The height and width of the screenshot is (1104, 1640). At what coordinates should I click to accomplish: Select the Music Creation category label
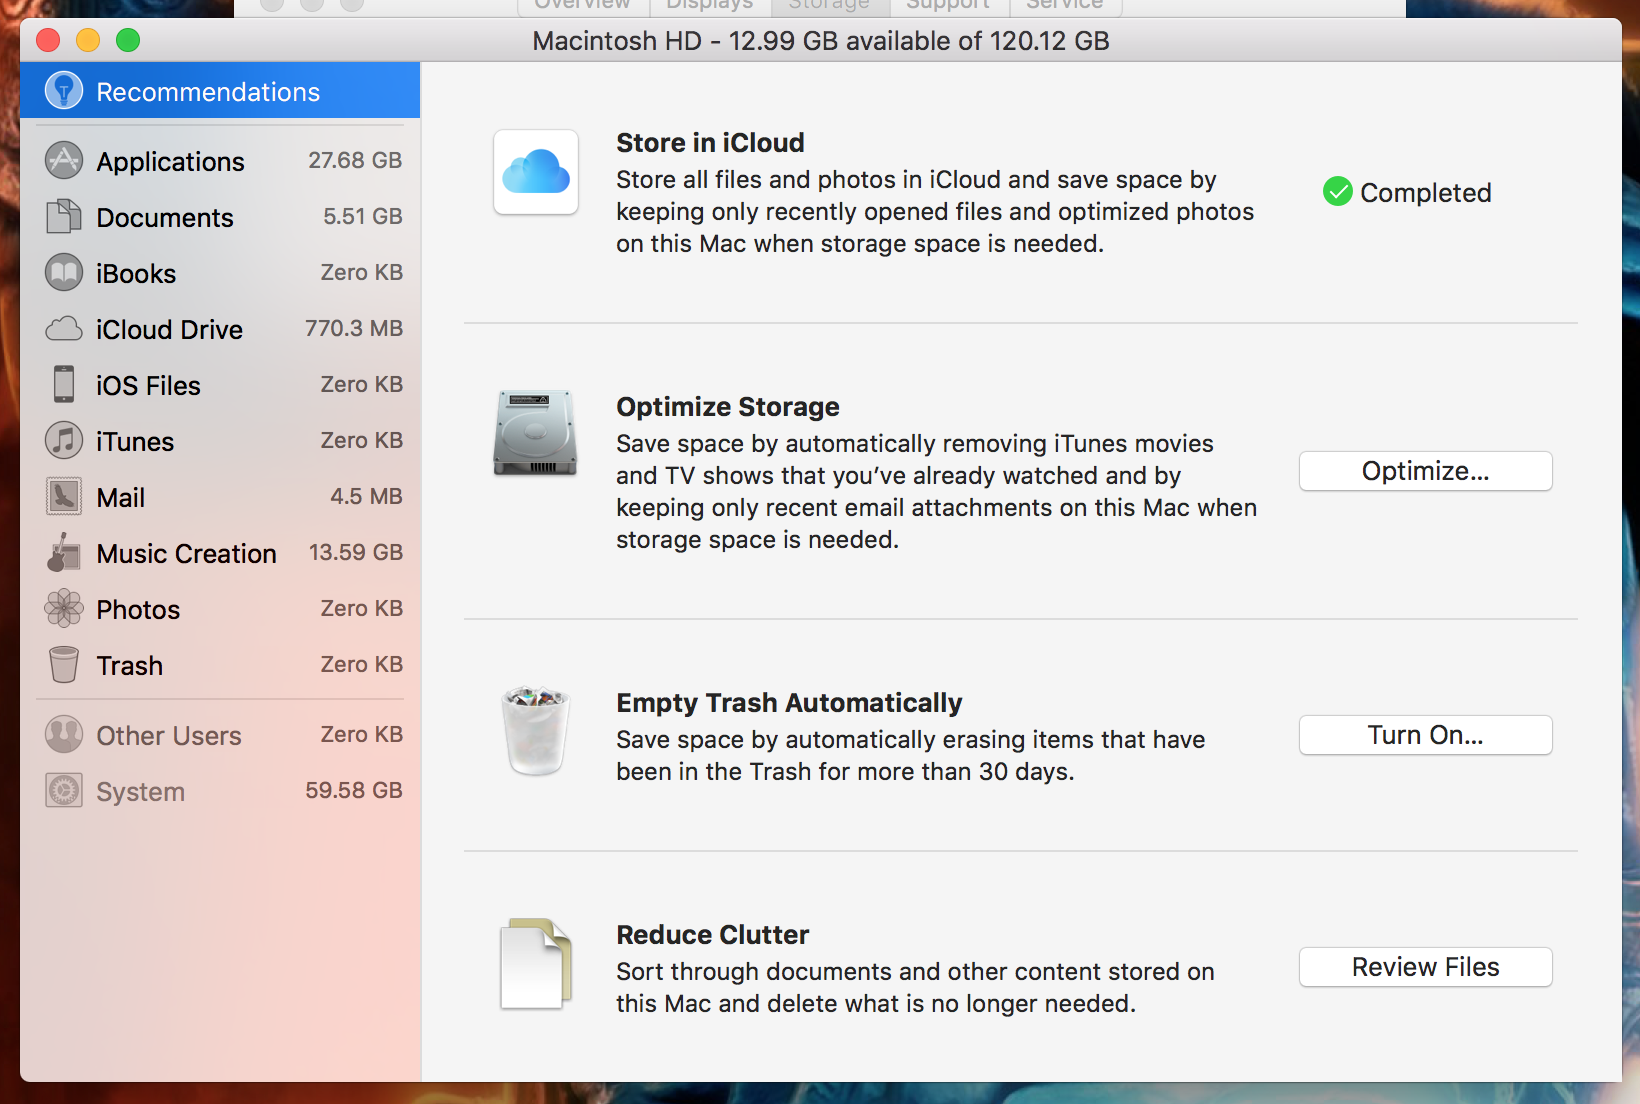pyautogui.click(x=186, y=554)
